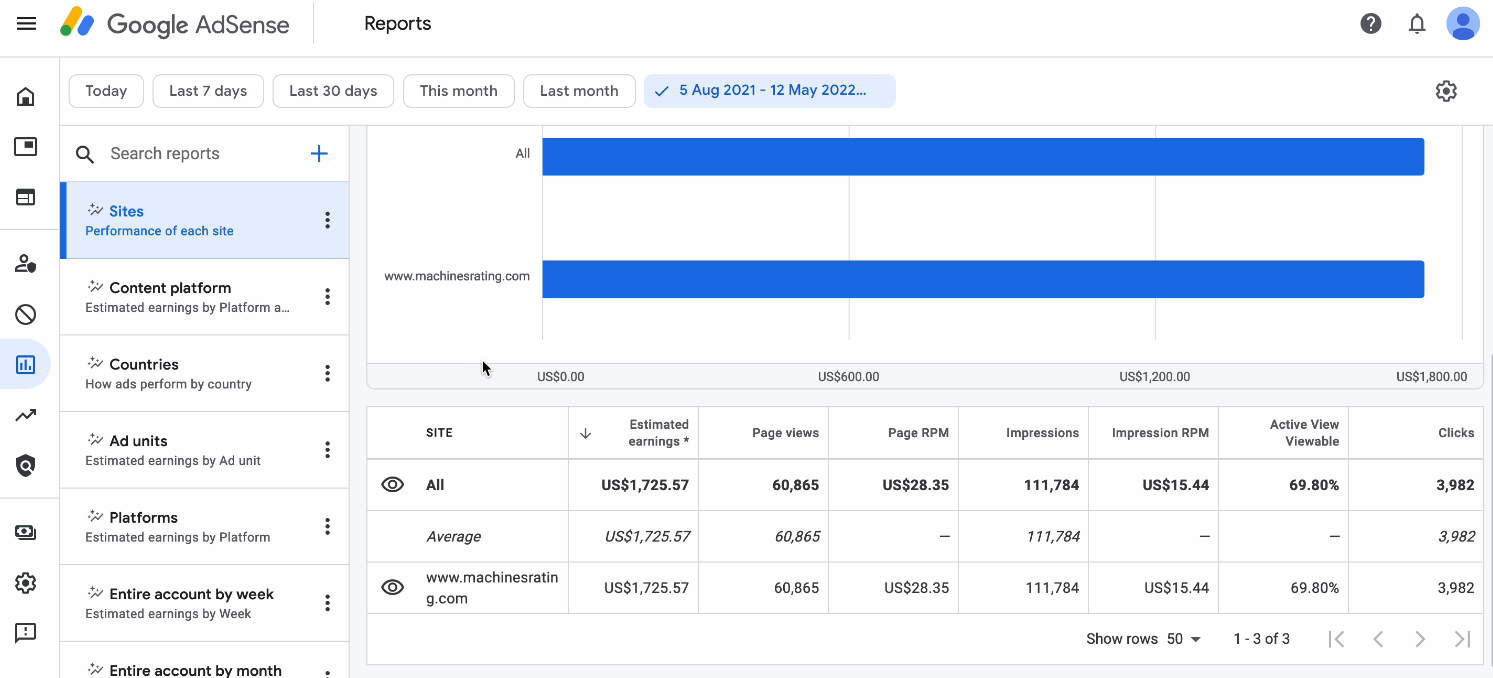Open the Ads section in sidebar
This screenshot has width=1493, height=678.
pyautogui.click(x=26, y=147)
